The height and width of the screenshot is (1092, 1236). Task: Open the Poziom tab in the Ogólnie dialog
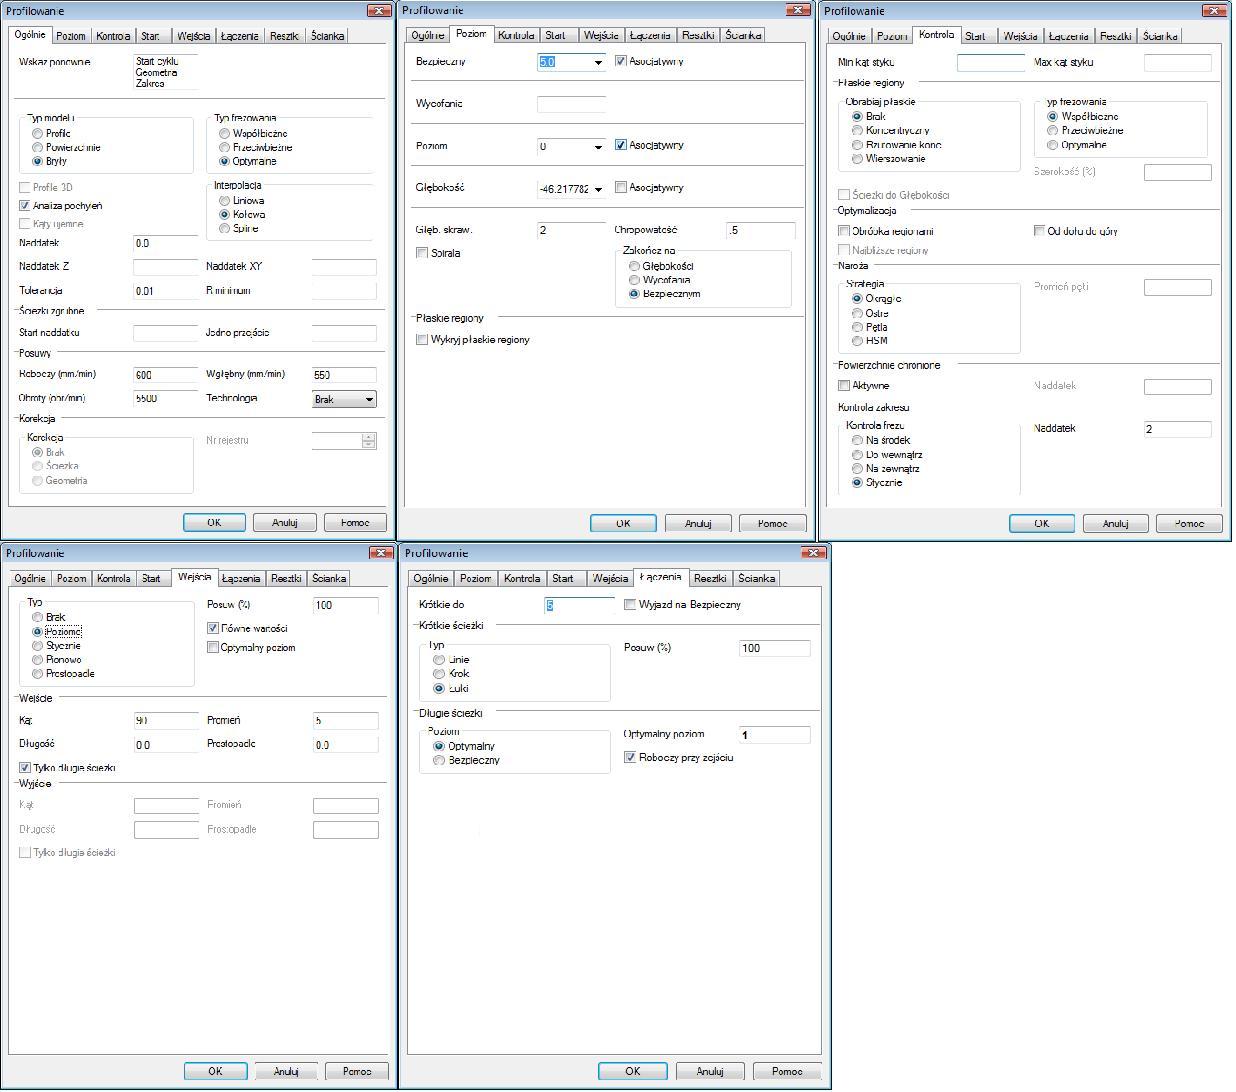coord(70,36)
